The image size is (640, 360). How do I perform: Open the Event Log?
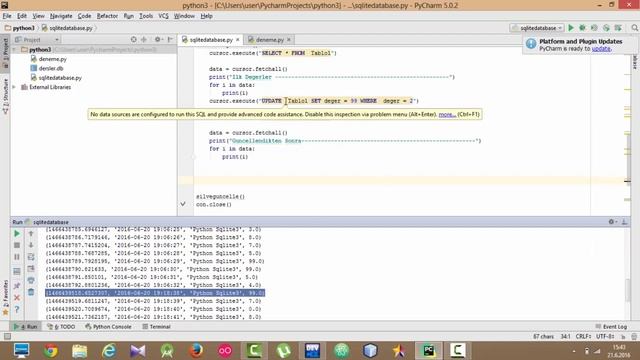[x=611, y=327]
